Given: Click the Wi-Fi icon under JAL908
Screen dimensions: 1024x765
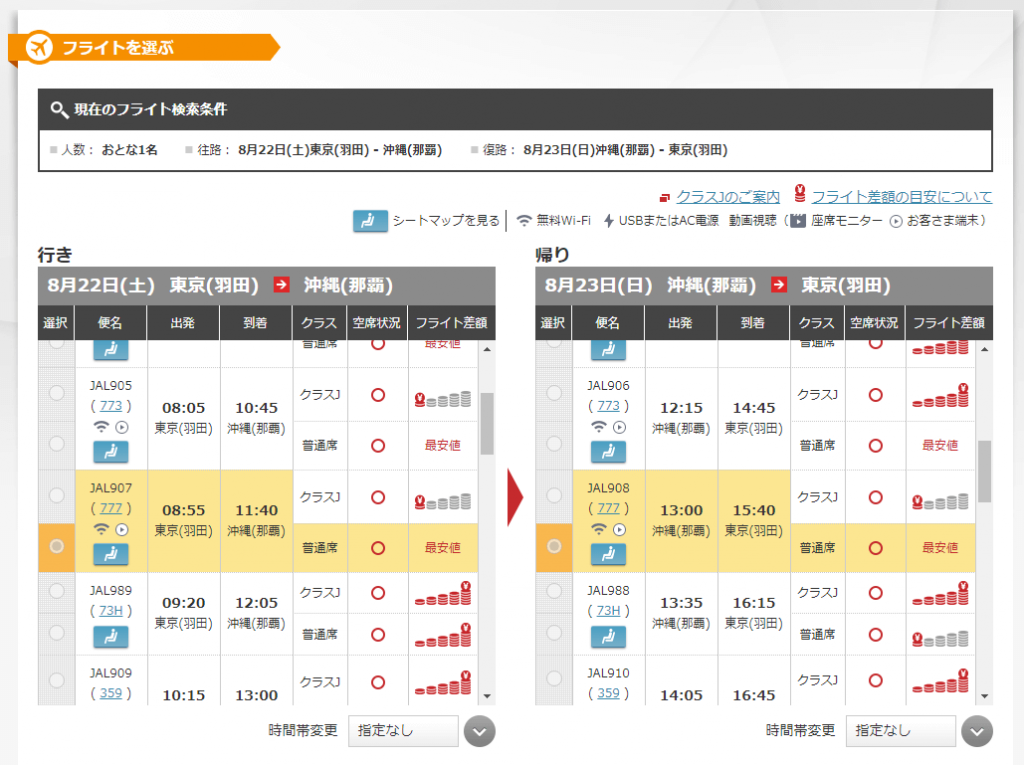Looking at the screenshot, I should pos(598,530).
